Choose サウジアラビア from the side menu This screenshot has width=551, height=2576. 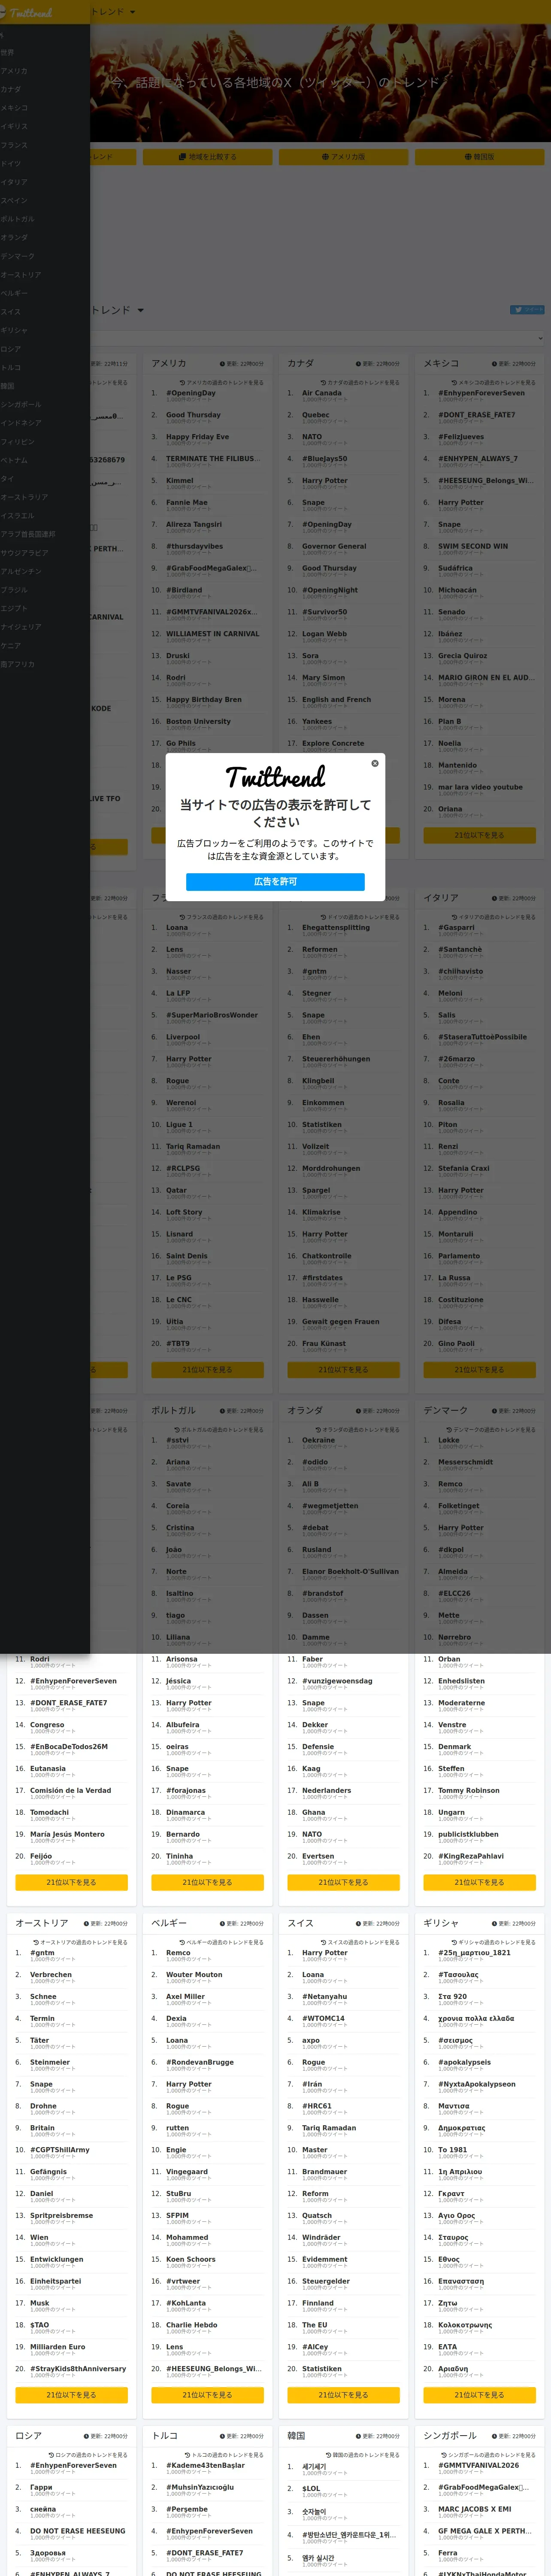click(x=24, y=552)
